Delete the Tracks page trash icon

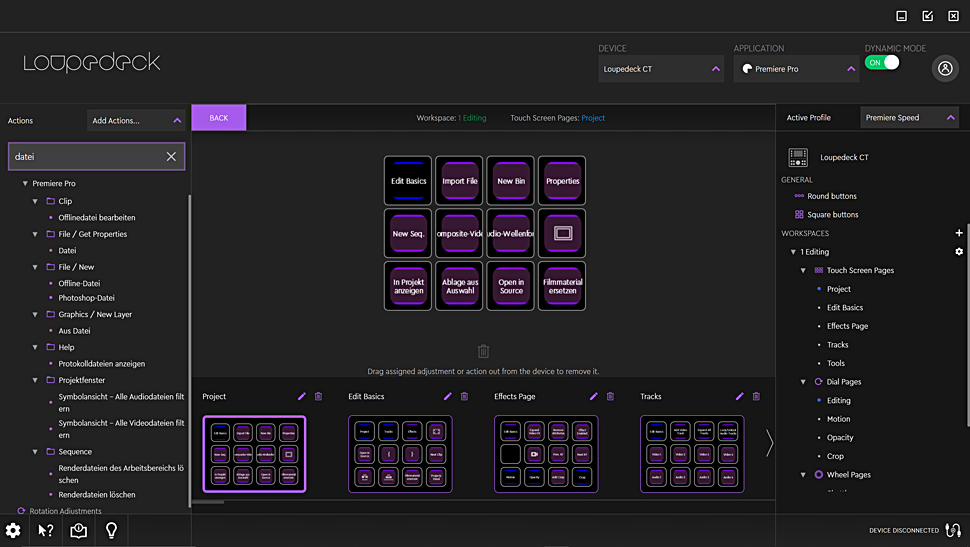click(756, 396)
